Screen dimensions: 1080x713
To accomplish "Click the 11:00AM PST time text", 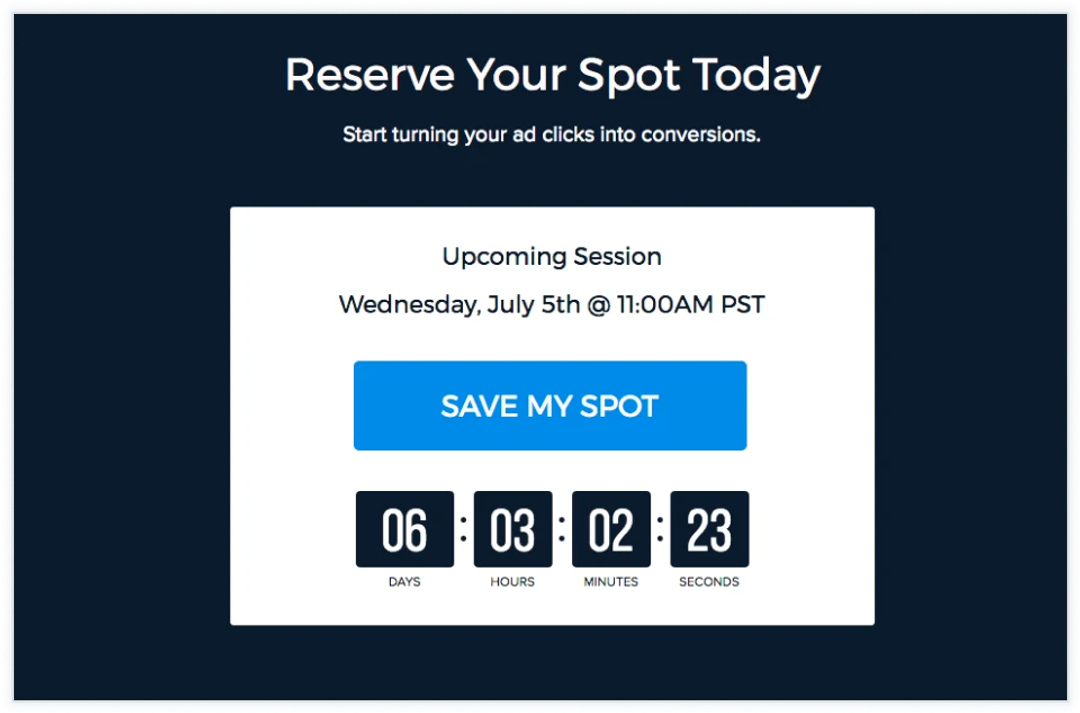I will click(x=690, y=304).
